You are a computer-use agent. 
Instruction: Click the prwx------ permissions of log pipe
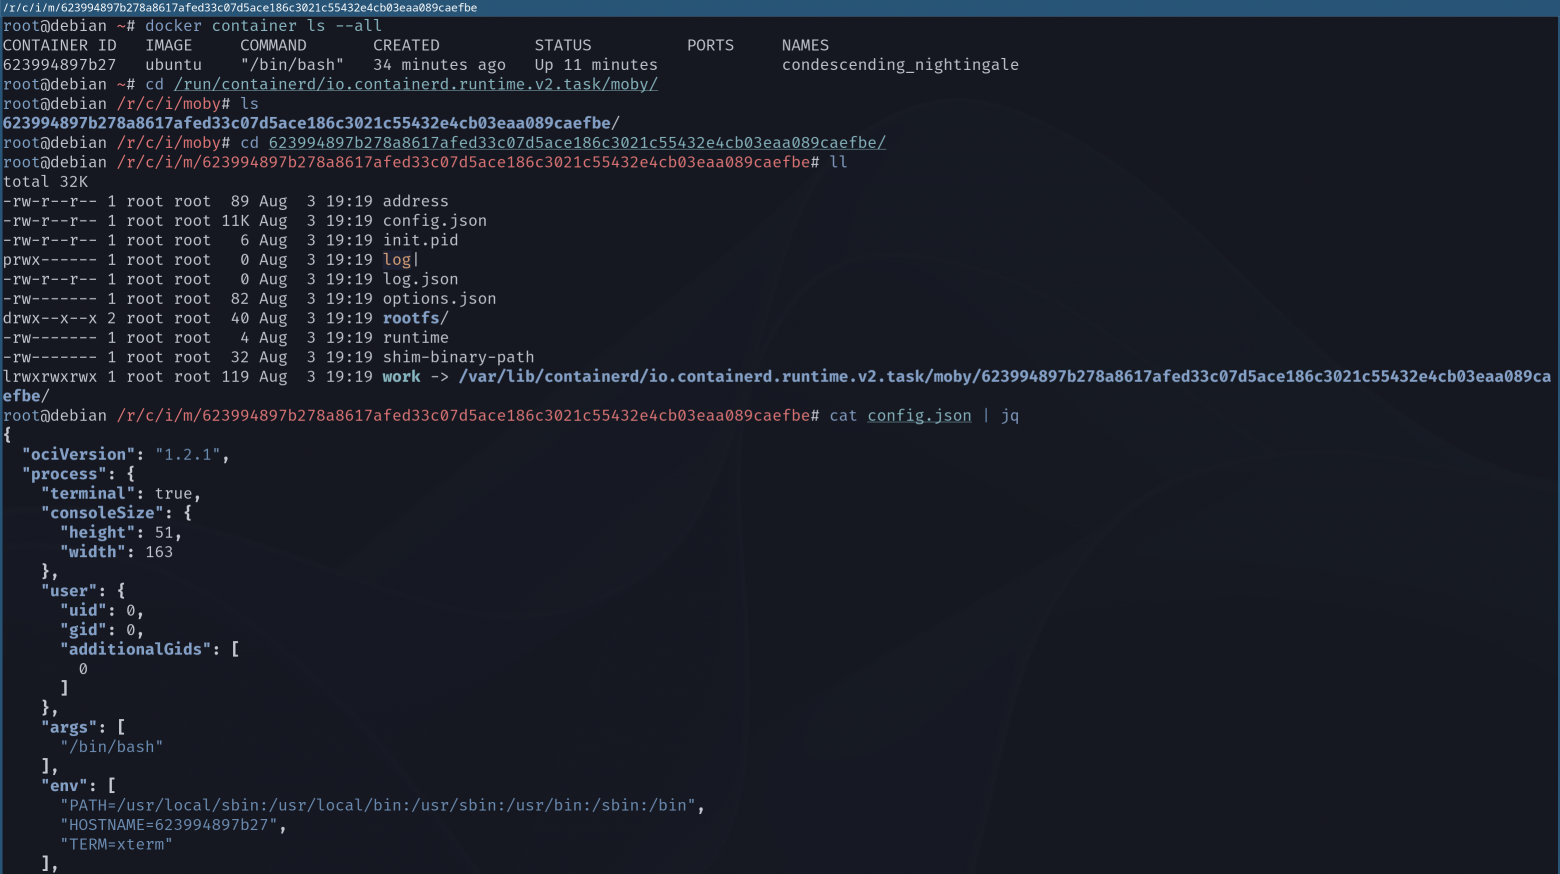[x=50, y=260]
